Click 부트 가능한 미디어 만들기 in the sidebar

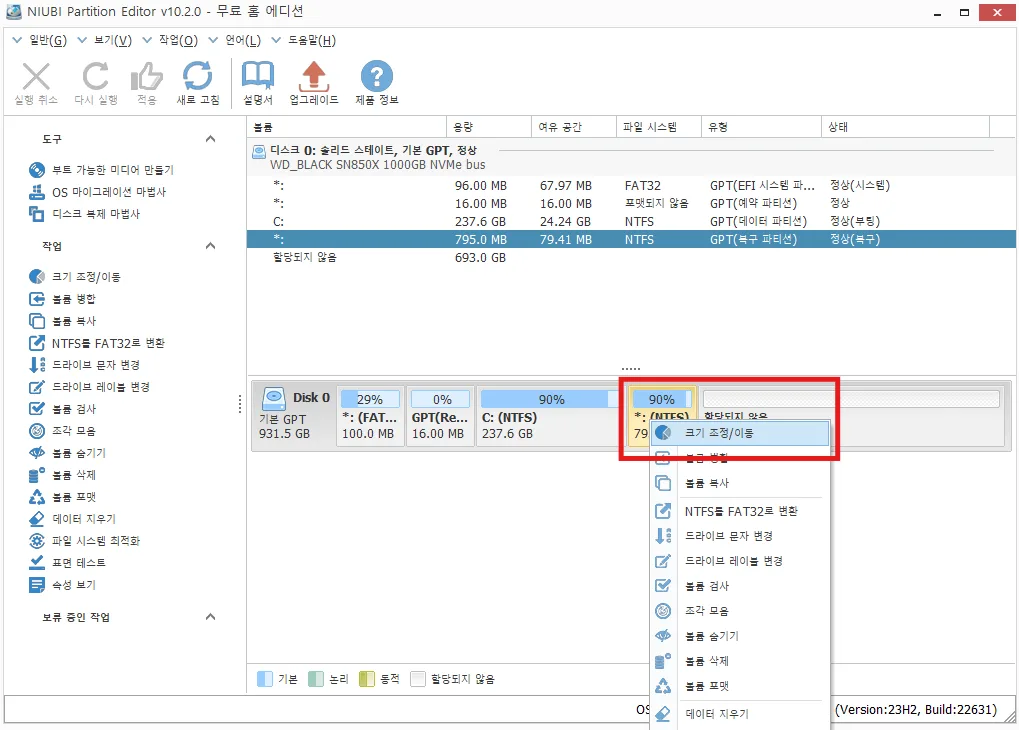101,170
